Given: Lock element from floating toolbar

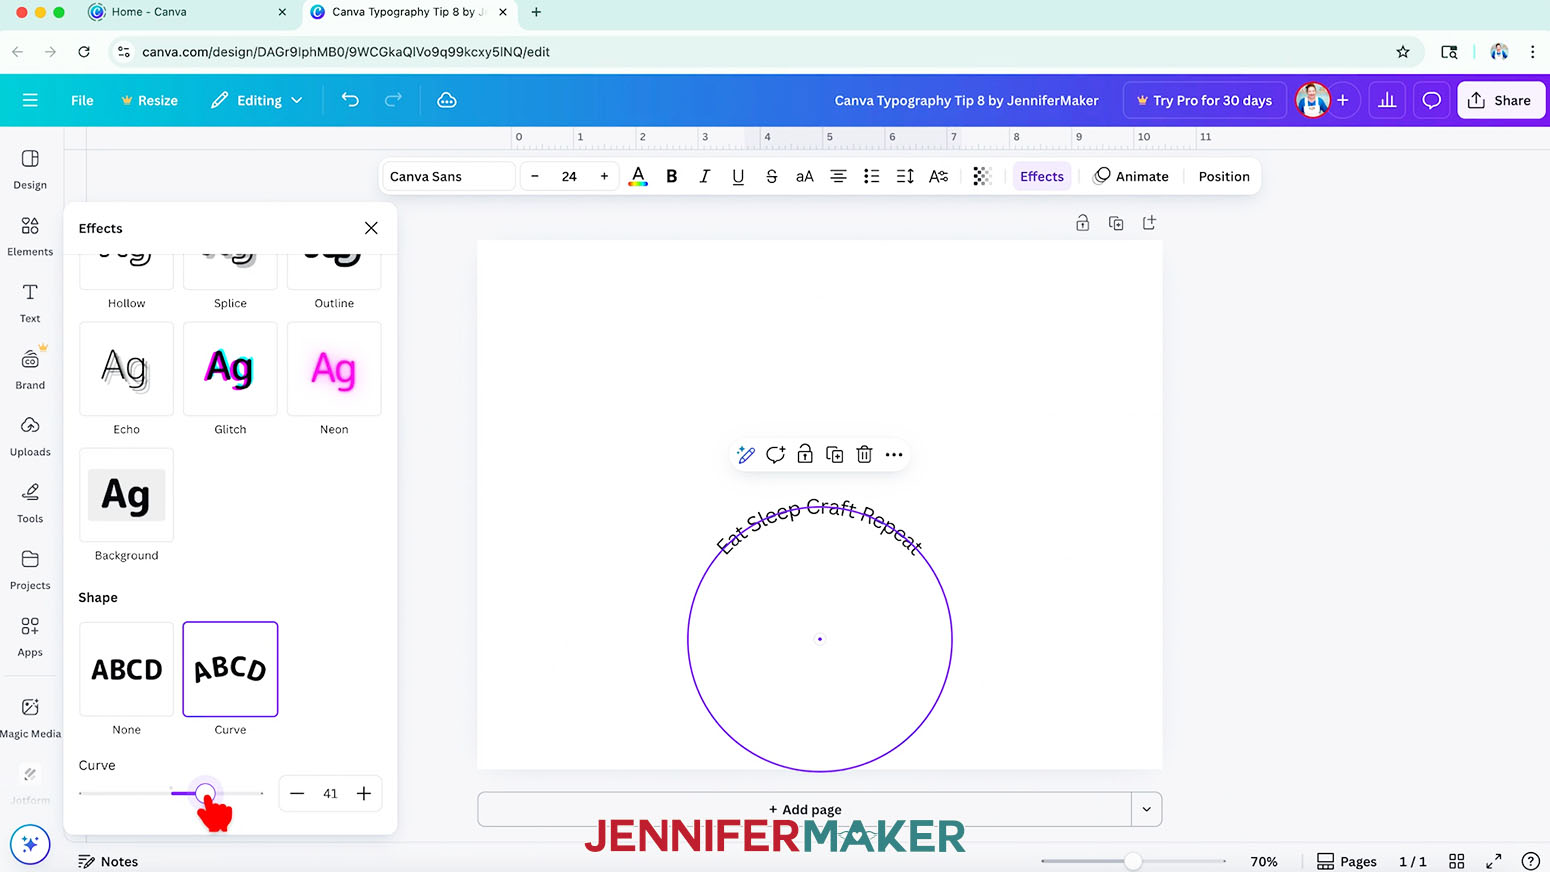Looking at the screenshot, I should coord(805,455).
